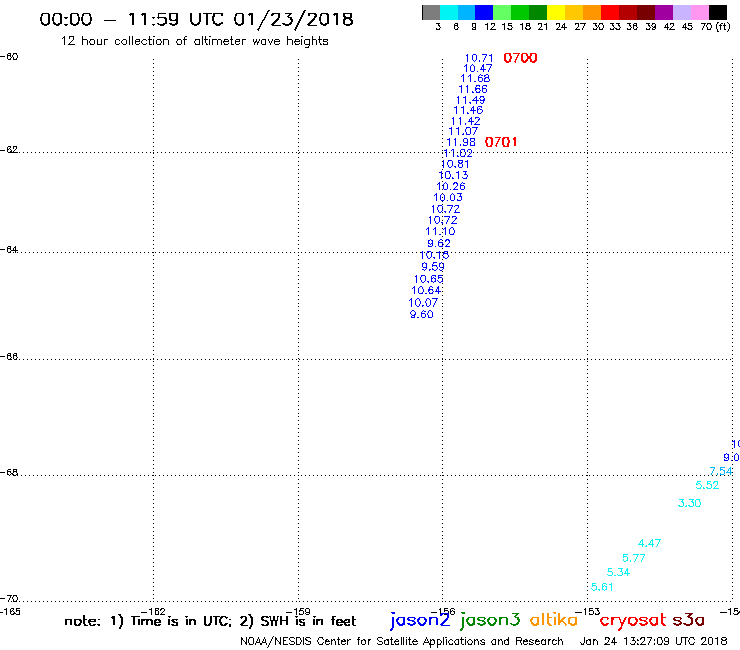Select the 10.64 wave height value
Screen dimensions: 740x650
pyautogui.click(x=426, y=291)
